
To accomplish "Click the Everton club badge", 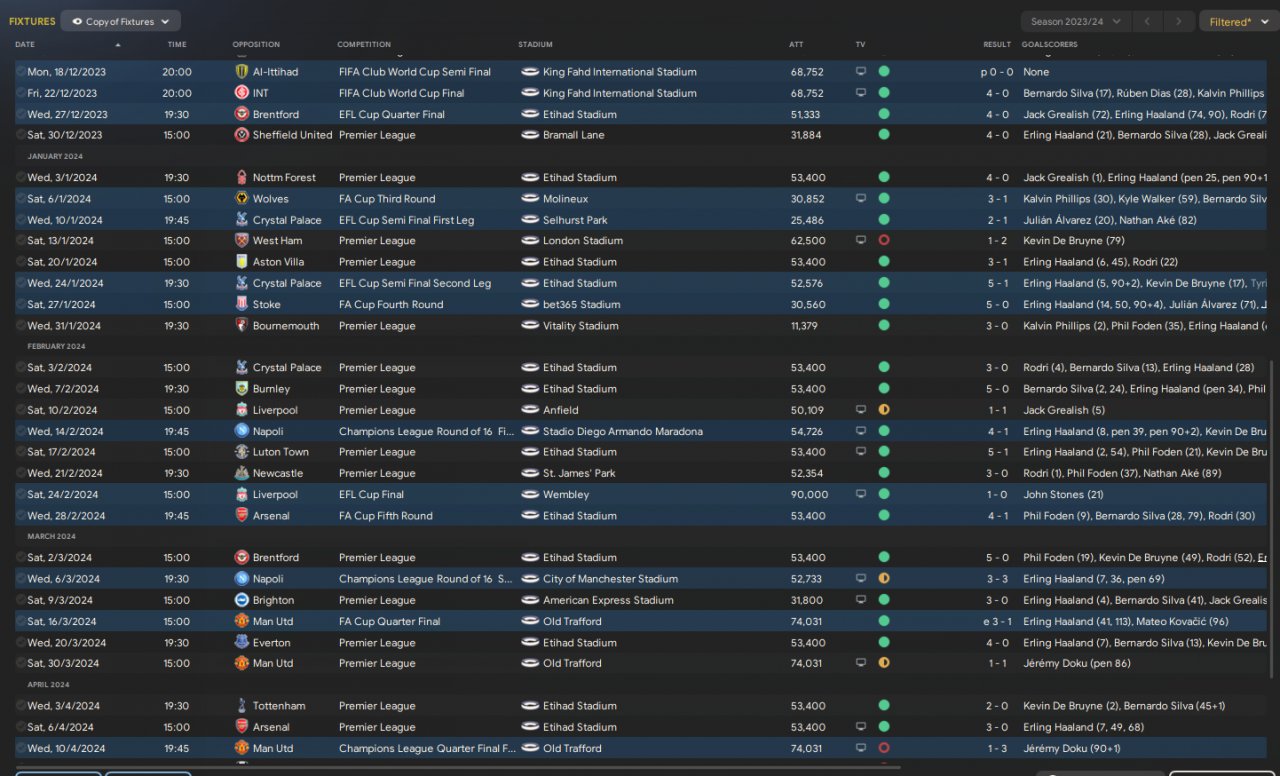I will pos(241,643).
